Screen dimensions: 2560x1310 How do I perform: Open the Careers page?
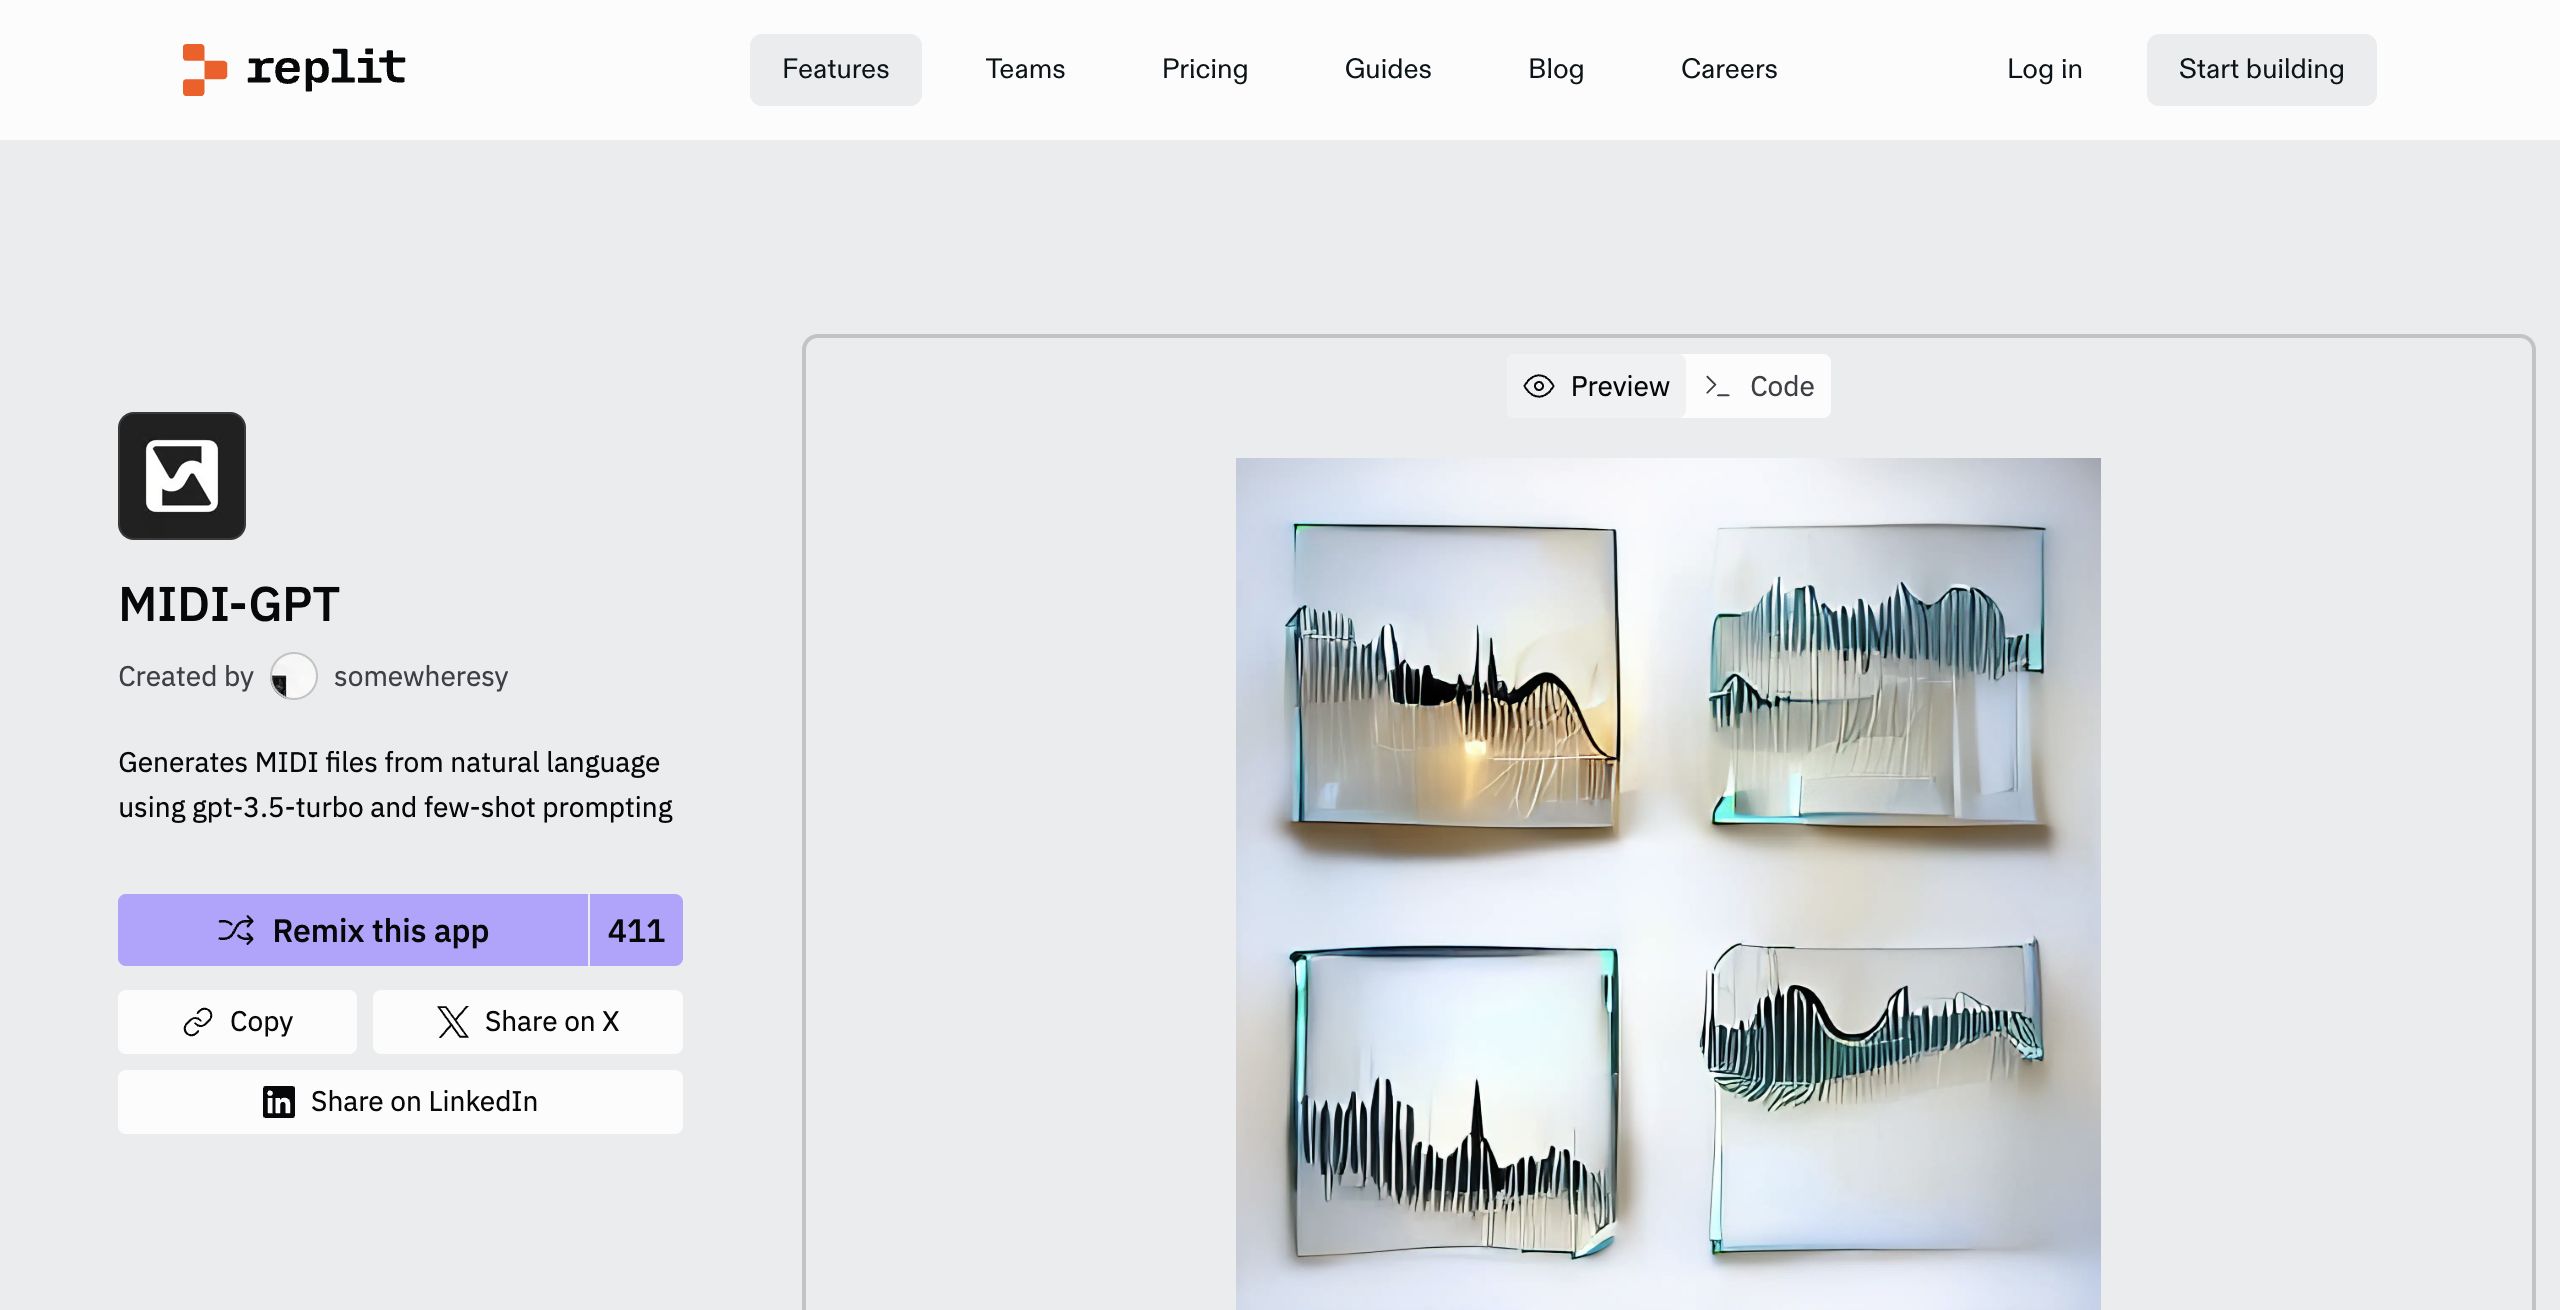(x=1728, y=69)
